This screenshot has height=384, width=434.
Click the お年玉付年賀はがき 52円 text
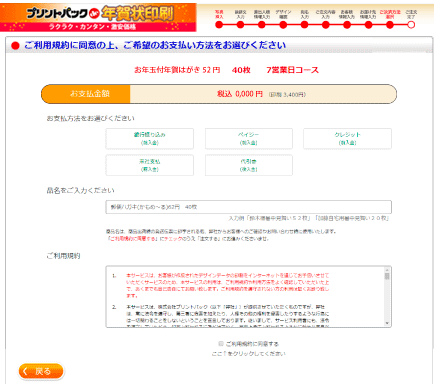click(x=177, y=70)
